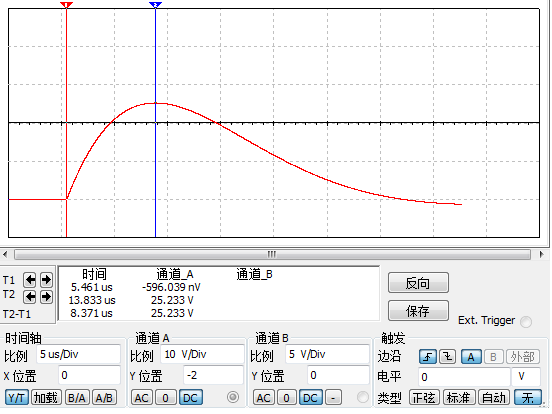The image size is (552, 414).
Task: Toggle Channel B radio indicator
Action: [363, 397]
